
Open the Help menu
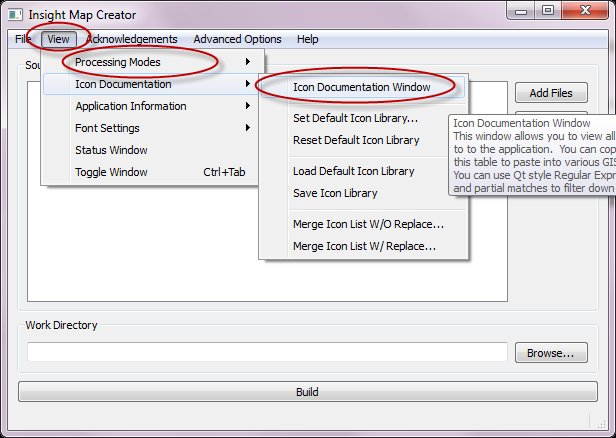[x=308, y=39]
